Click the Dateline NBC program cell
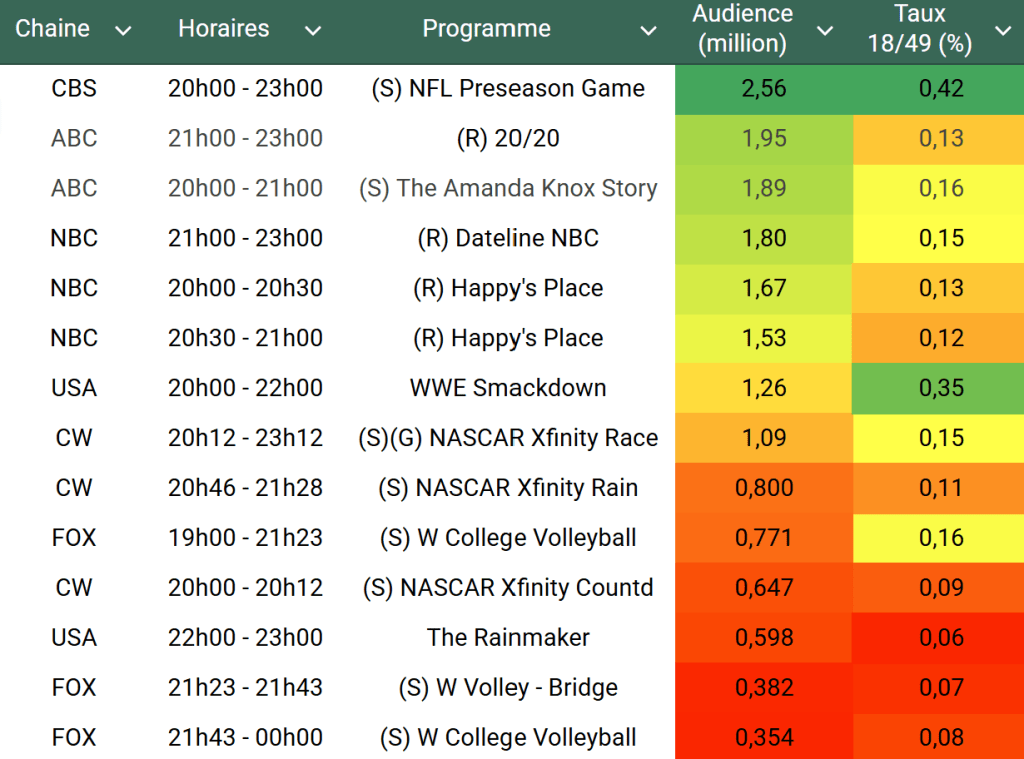The width and height of the screenshot is (1024, 759). (x=508, y=239)
